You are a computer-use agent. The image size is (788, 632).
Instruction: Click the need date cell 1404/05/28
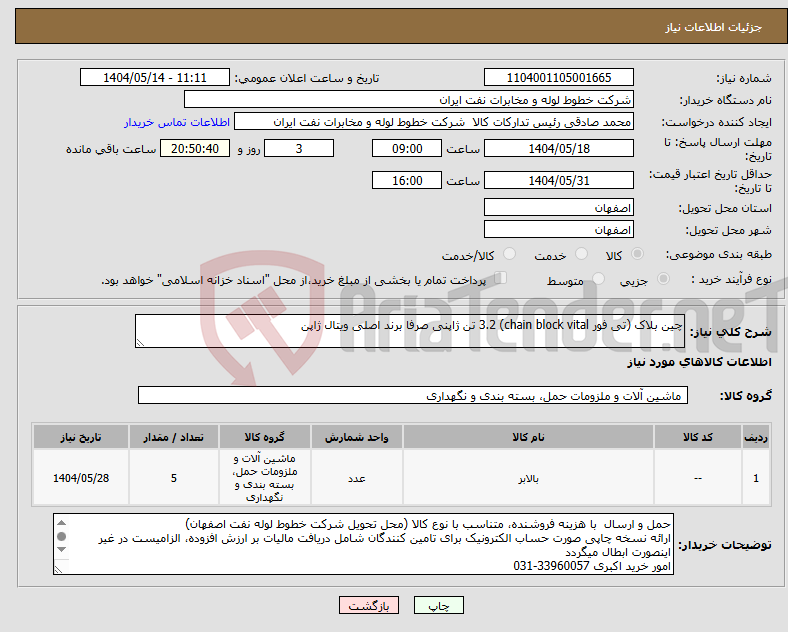[81, 478]
